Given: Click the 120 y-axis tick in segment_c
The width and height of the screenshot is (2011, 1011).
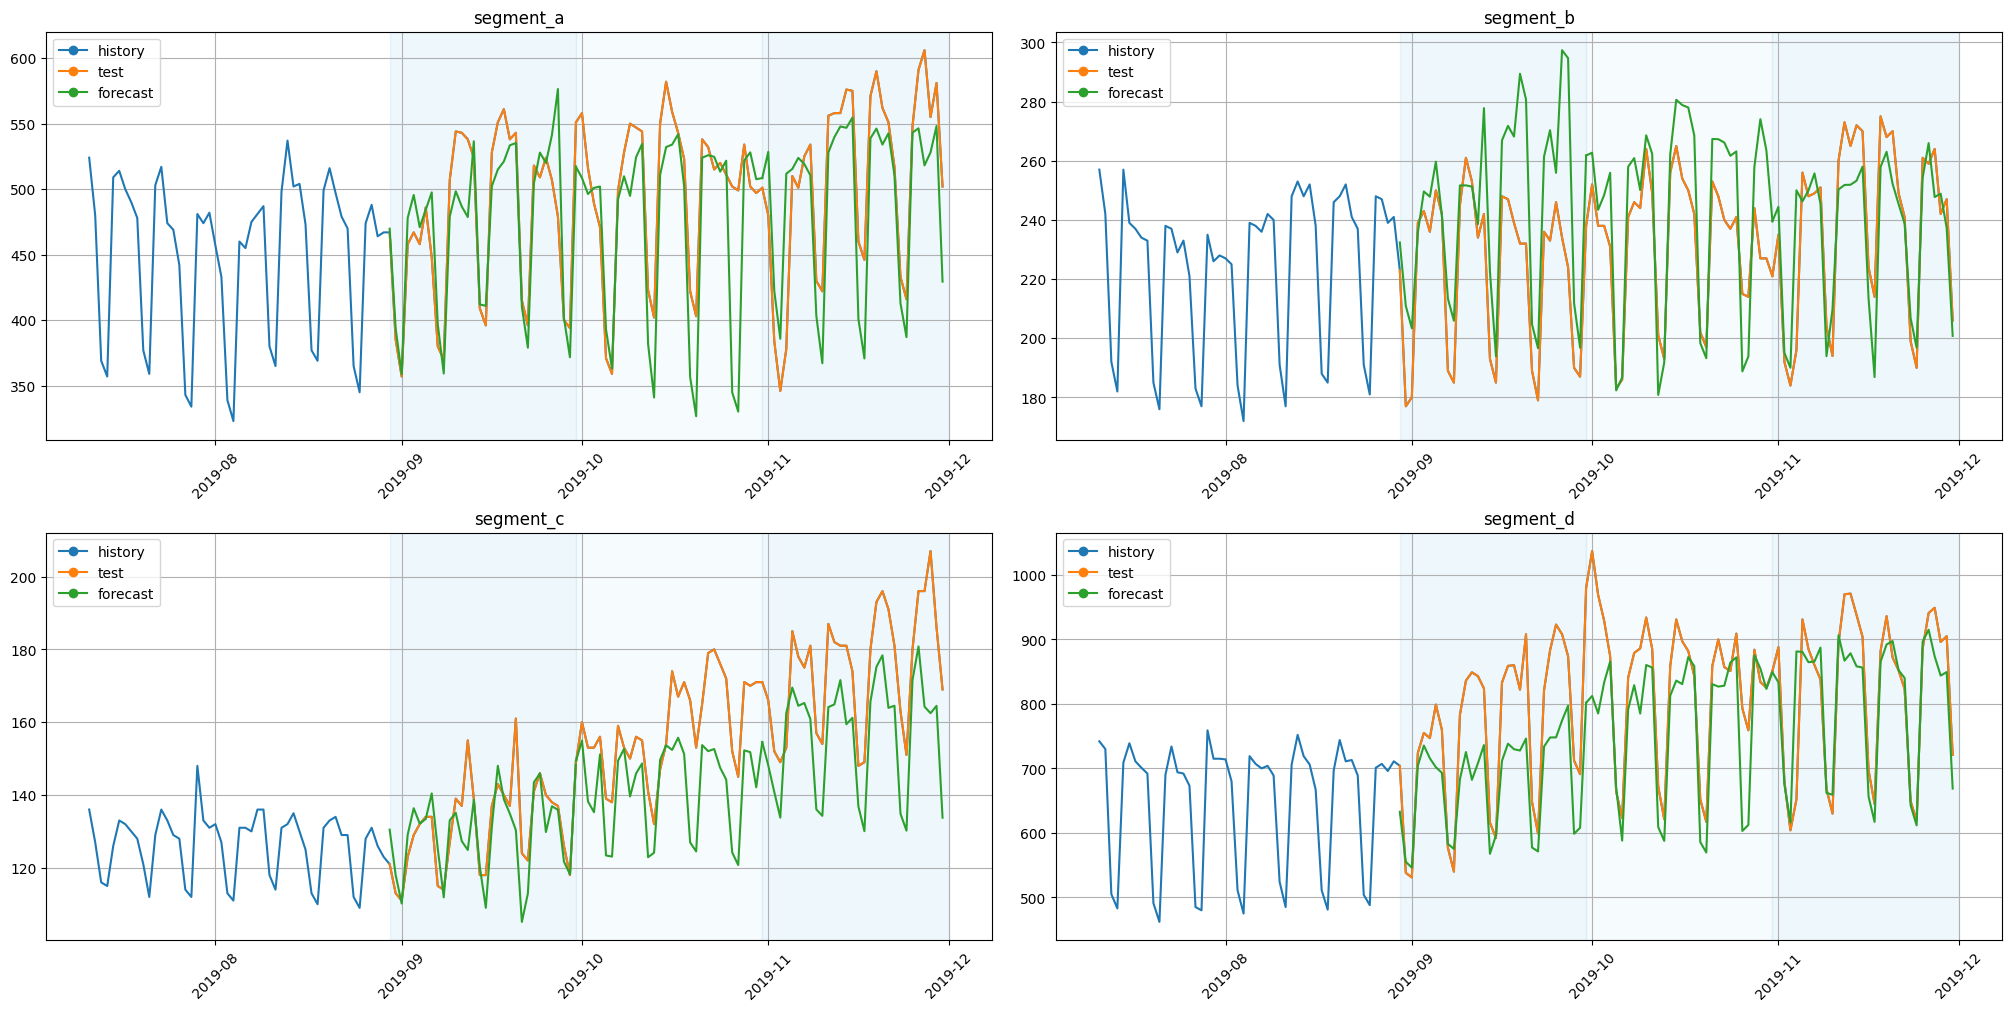Looking at the screenshot, I should click(x=24, y=869).
